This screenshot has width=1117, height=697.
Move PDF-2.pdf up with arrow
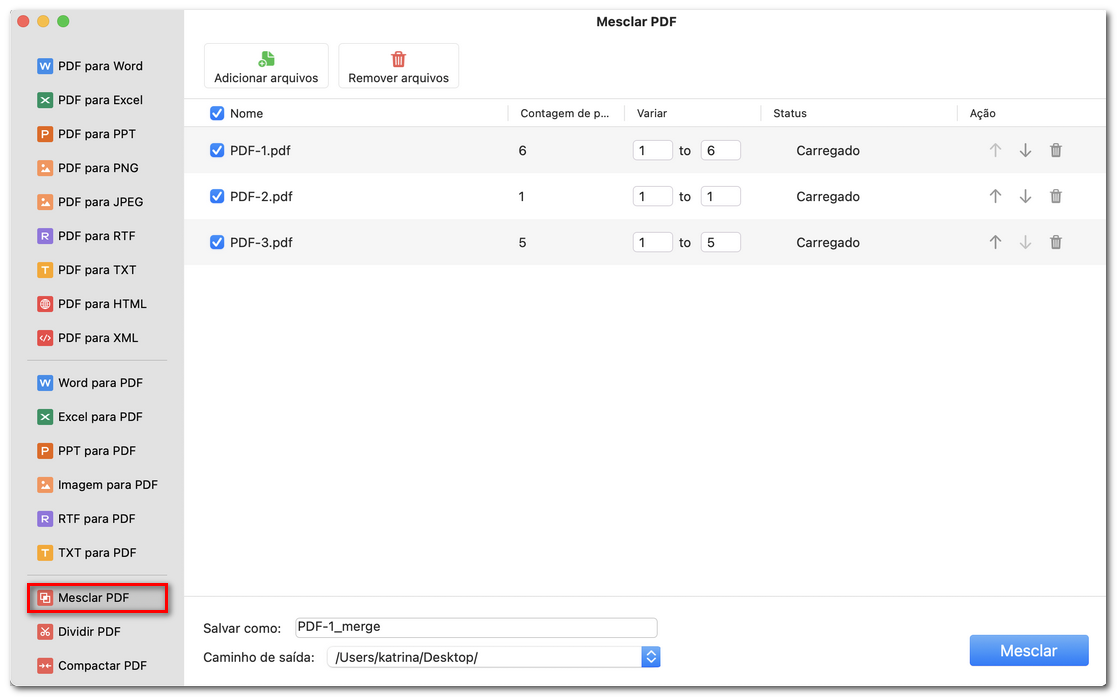(995, 197)
